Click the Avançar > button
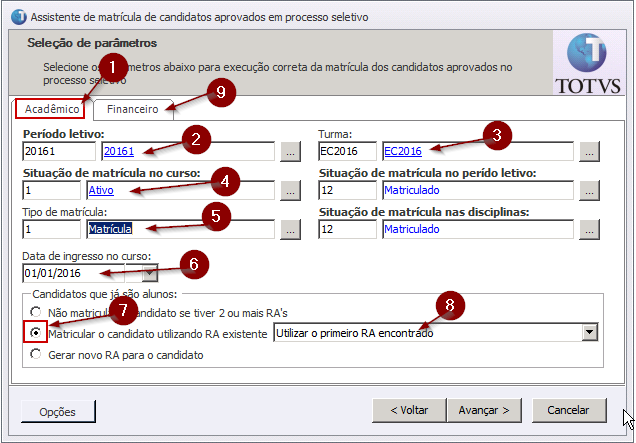The width and height of the screenshot is (636, 443). pyautogui.click(x=484, y=410)
